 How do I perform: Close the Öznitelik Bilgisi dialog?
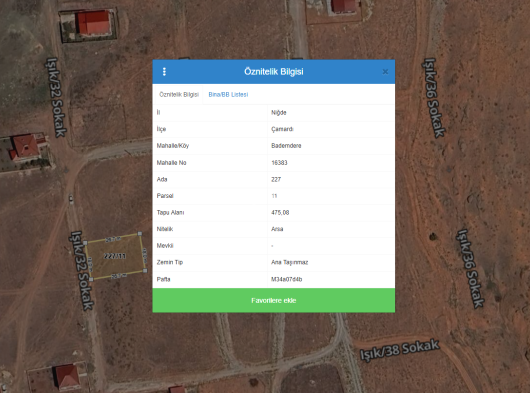click(x=385, y=72)
